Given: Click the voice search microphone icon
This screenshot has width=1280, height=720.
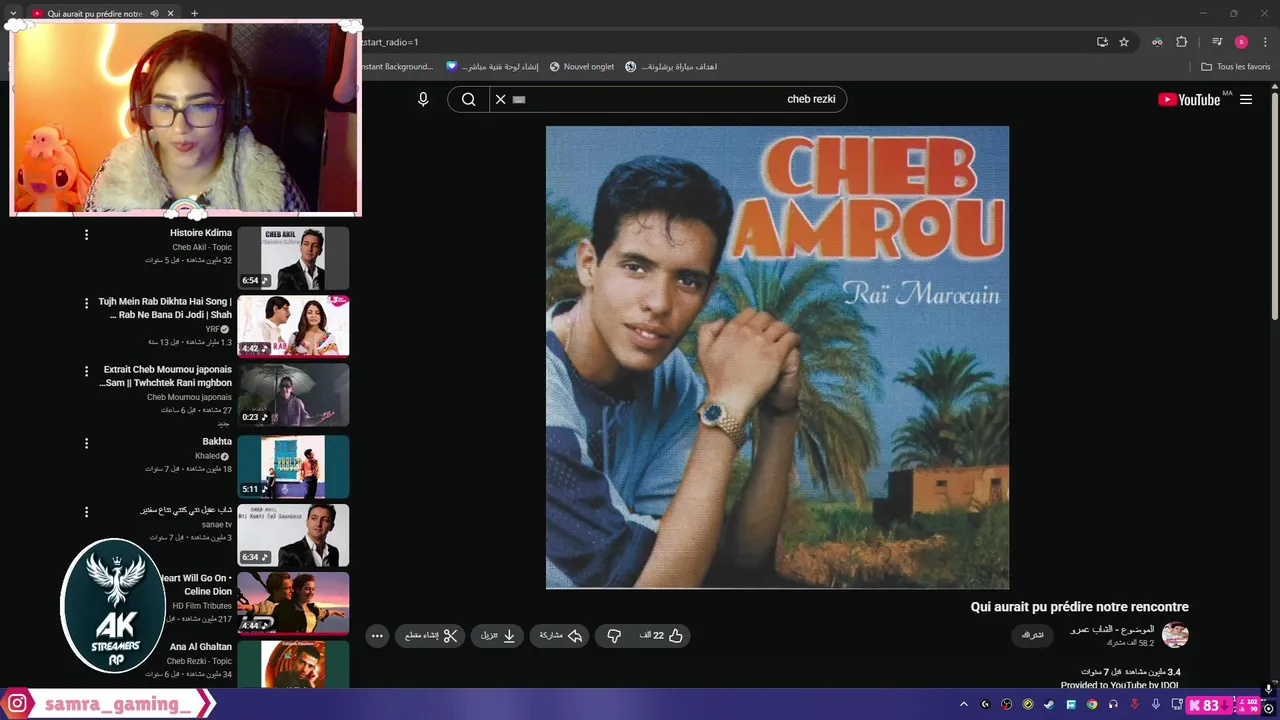Looking at the screenshot, I should [x=423, y=99].
